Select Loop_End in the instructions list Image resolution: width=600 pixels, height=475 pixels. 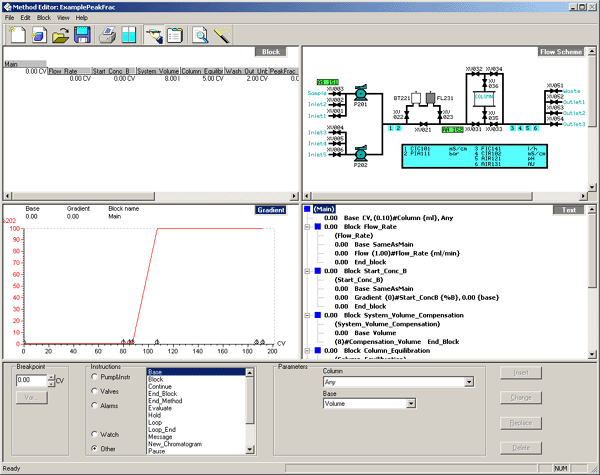coord(162,429)
